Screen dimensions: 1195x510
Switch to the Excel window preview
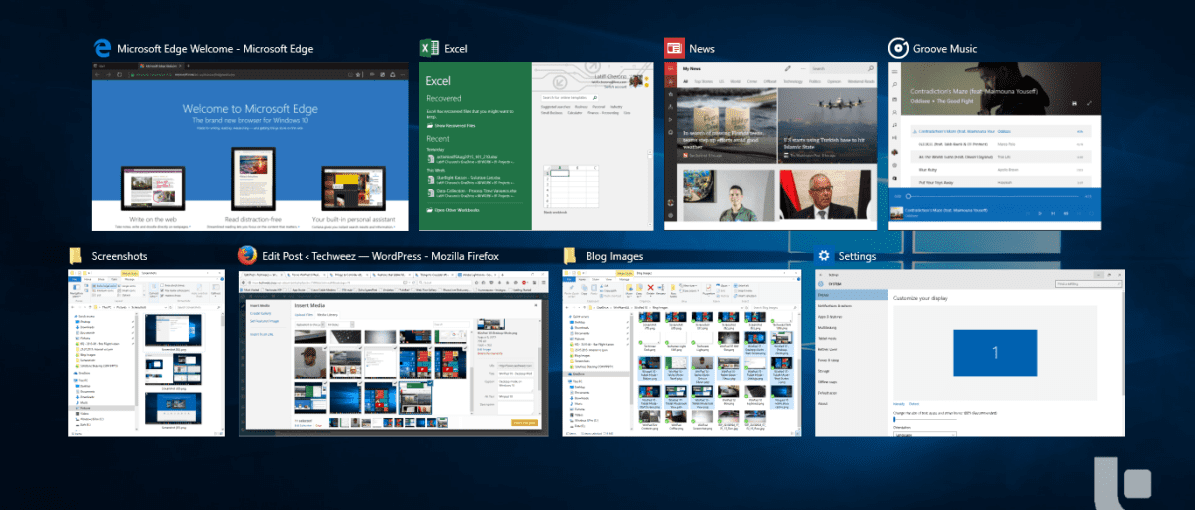537,146
